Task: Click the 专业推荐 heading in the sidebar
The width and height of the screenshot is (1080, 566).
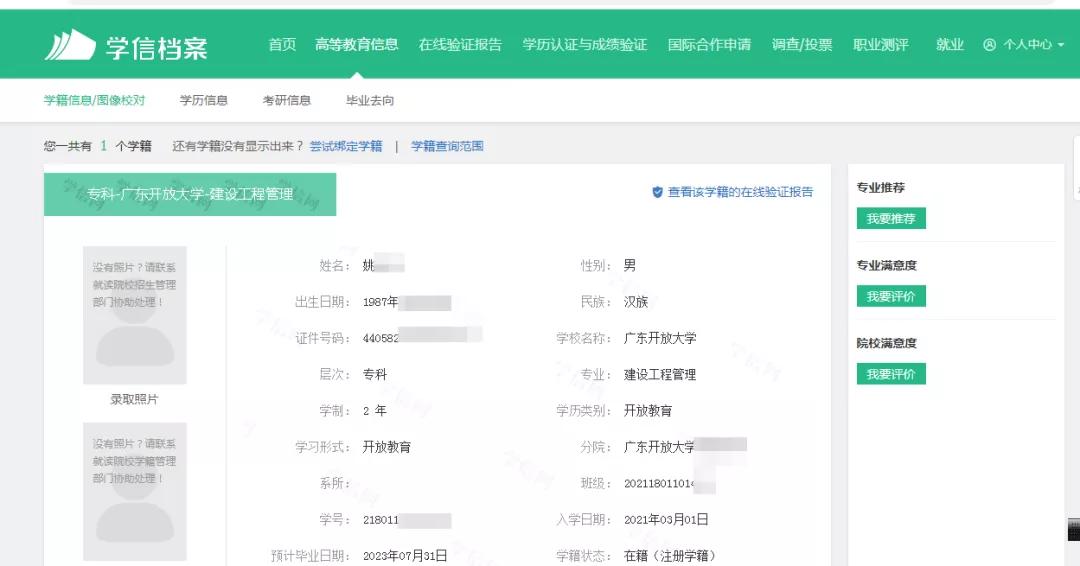Action: click(881, 187)
